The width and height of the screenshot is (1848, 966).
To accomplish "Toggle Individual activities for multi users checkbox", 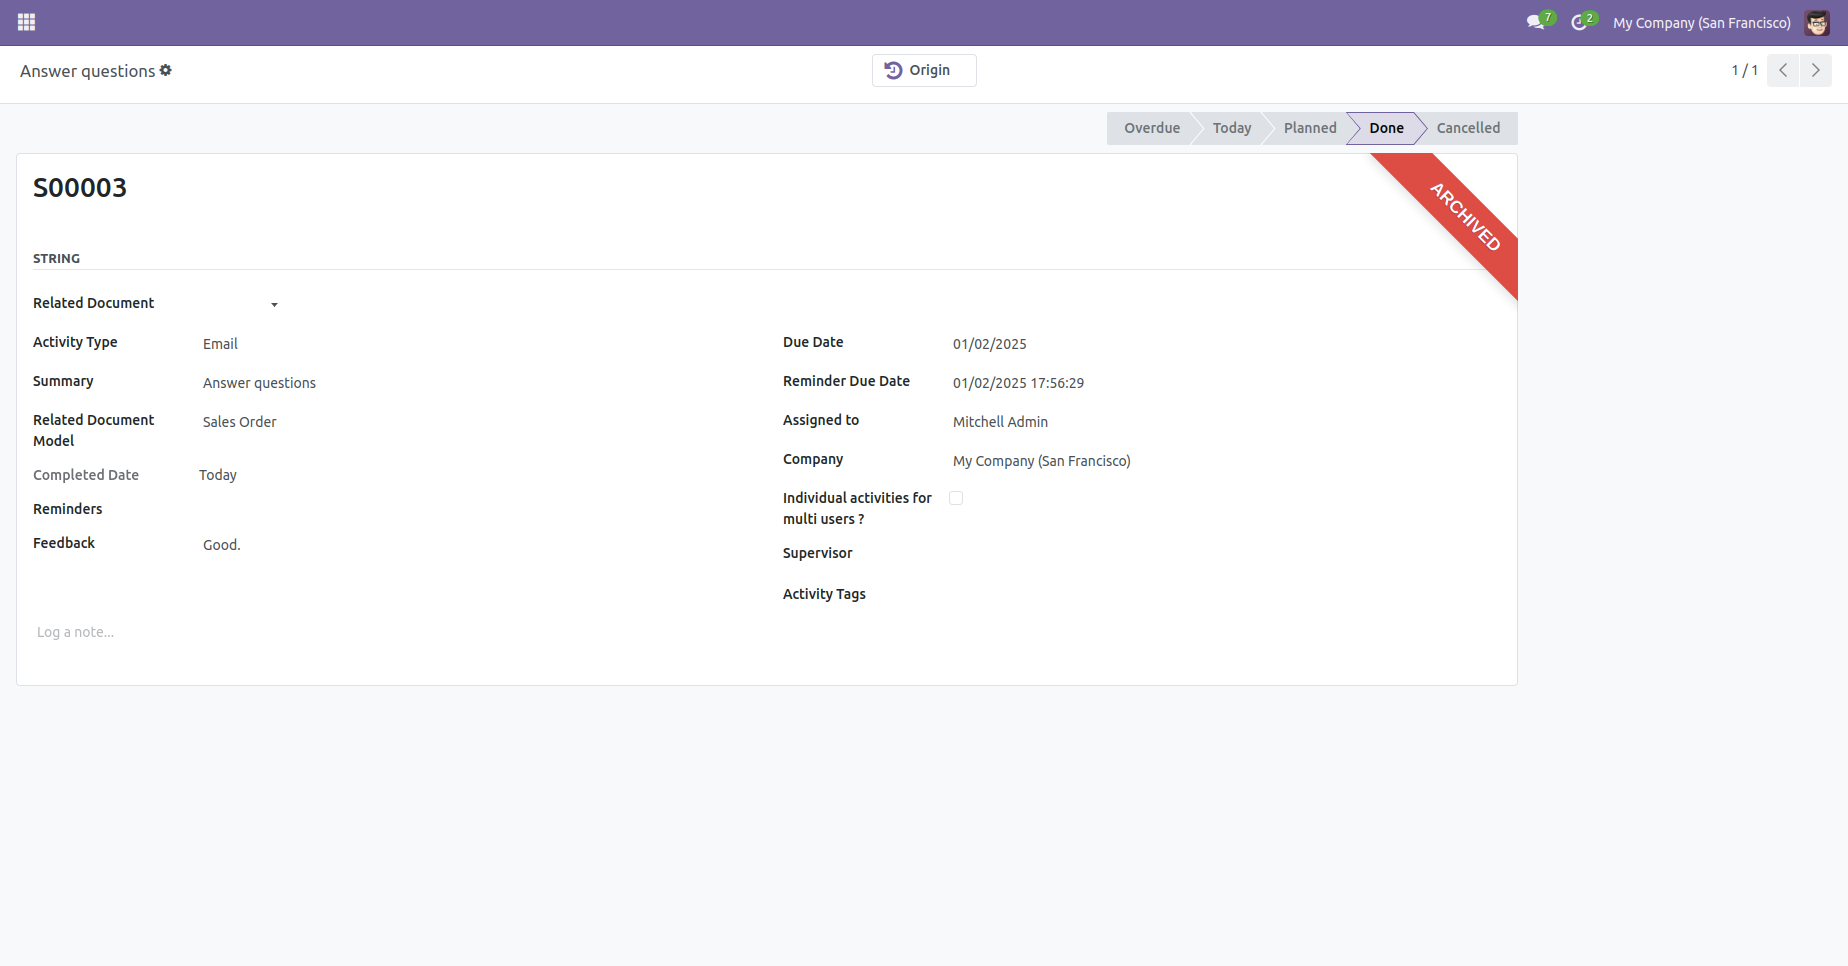I will click(x=956, y=498).
